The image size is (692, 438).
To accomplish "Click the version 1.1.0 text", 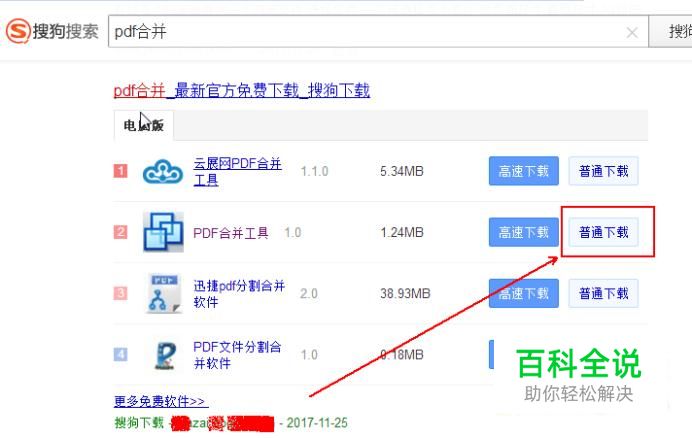I will point(314,171).
